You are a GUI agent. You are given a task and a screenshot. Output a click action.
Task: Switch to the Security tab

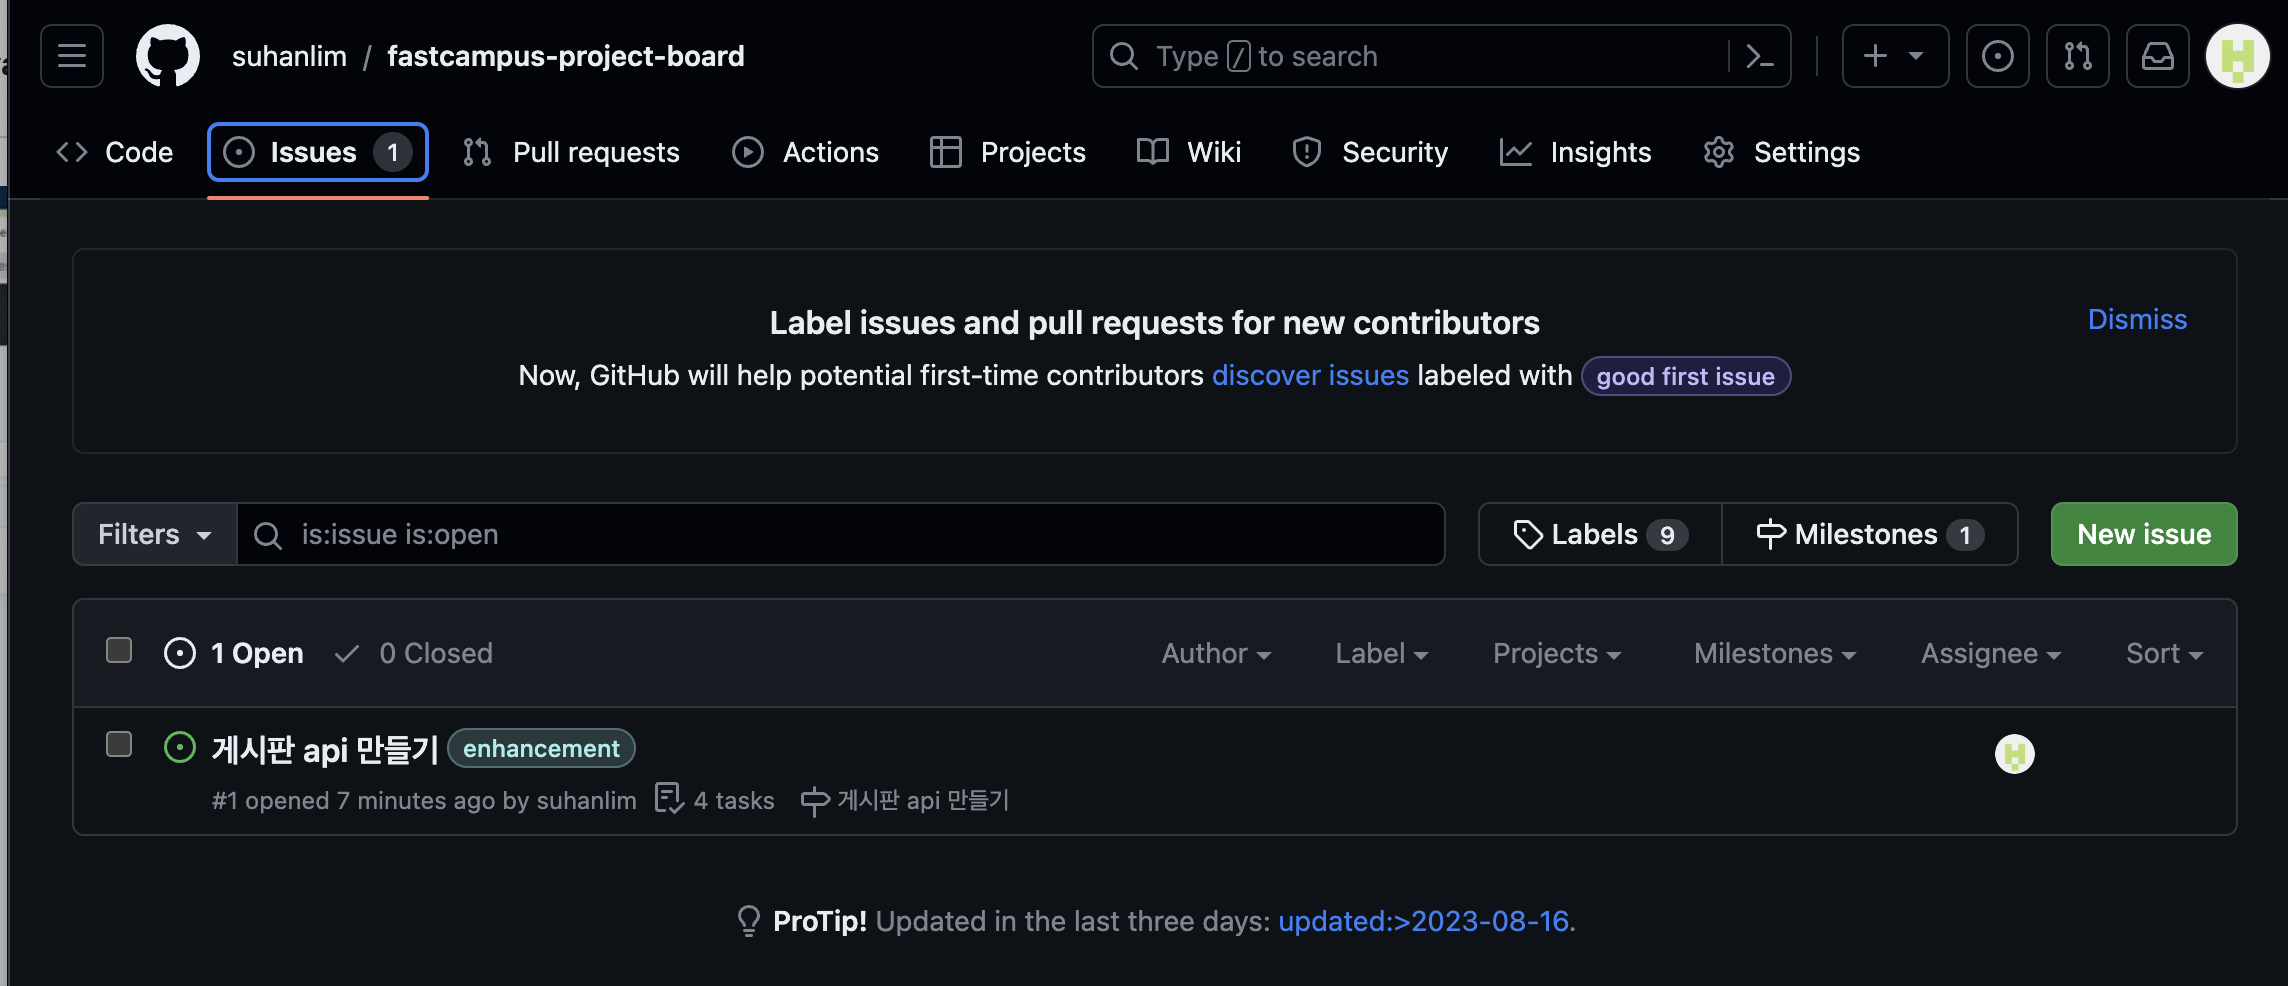1370,152
